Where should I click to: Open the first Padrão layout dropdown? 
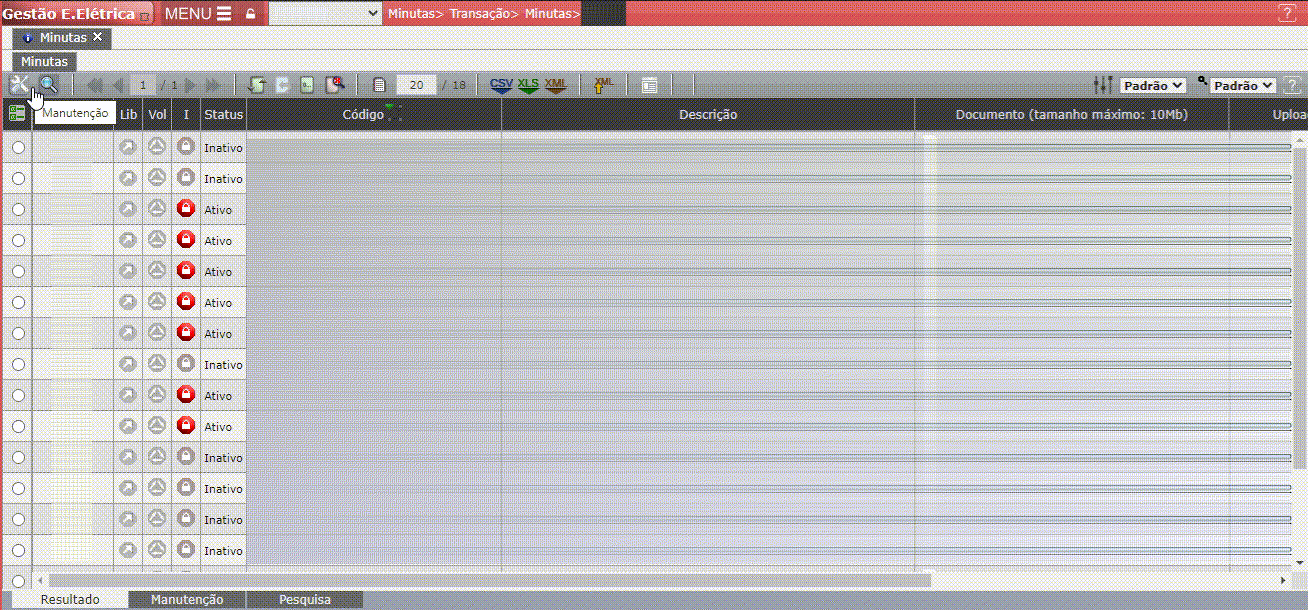coord(1152,86)
